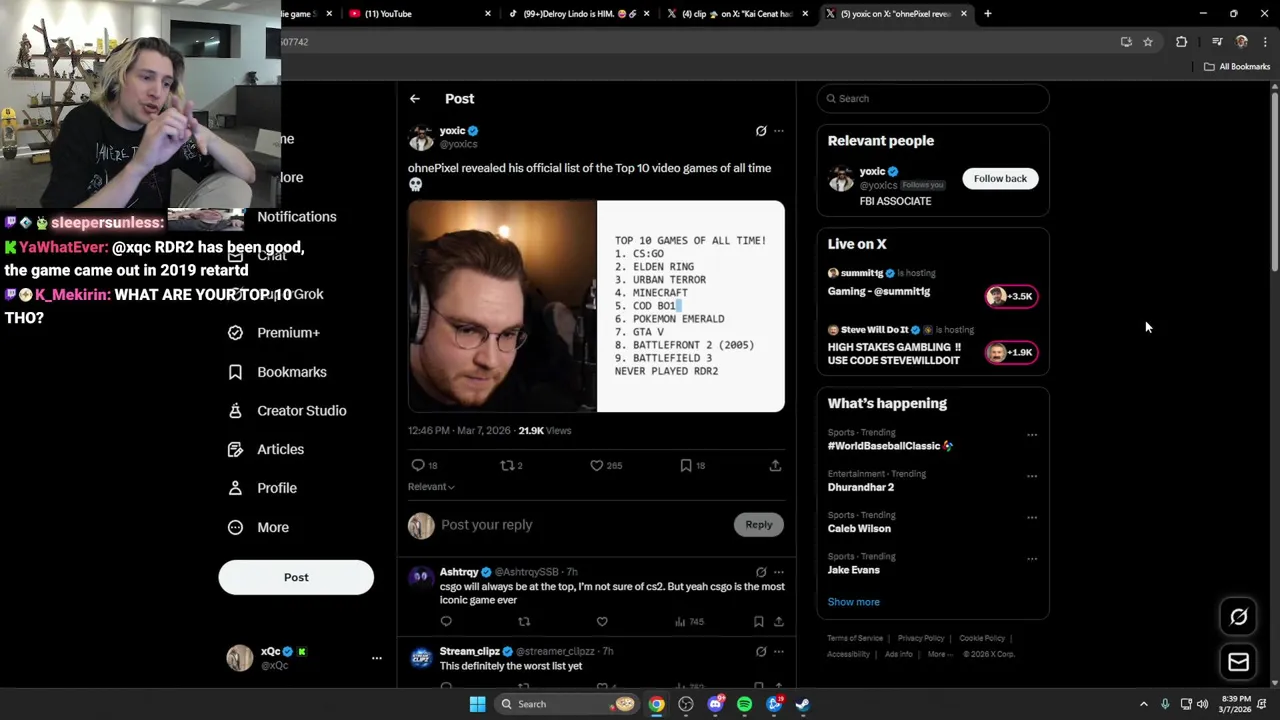Open yoxic's profile avatar on the post
Image resolution: width=1280 pixels, height=720 pixels.
point(421,137)
